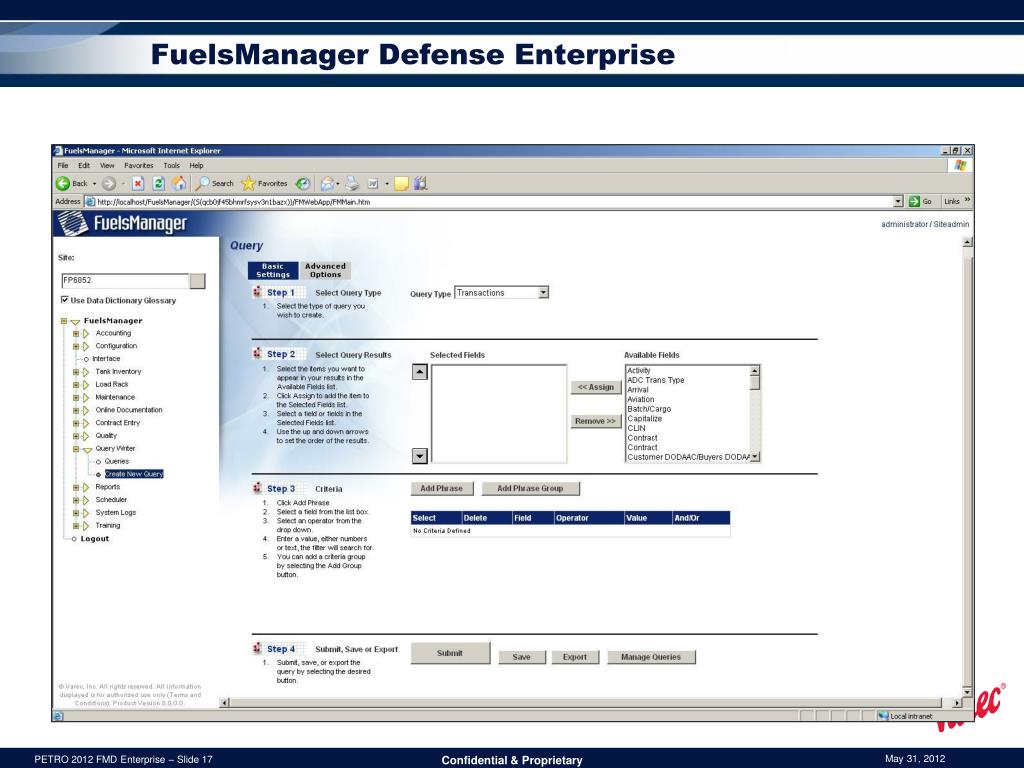Click Logout in the navigation tree
The image size is (1024, 768).
[95, 539]
